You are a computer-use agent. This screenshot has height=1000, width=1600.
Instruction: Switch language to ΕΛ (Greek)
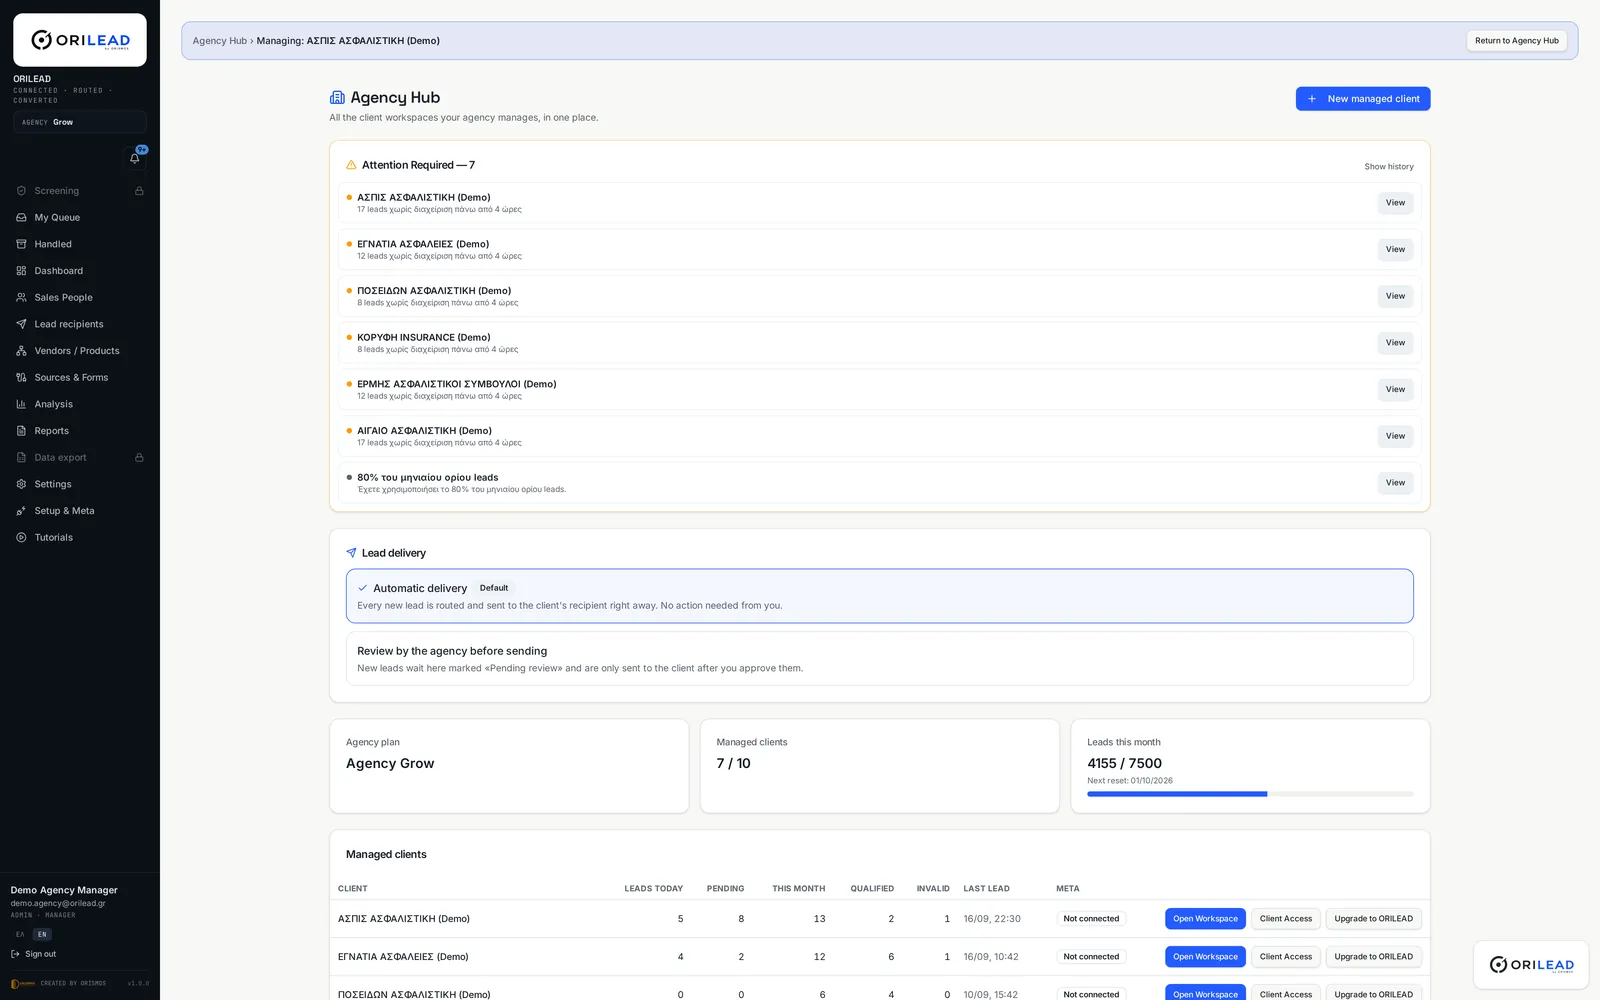click(20, 934)
